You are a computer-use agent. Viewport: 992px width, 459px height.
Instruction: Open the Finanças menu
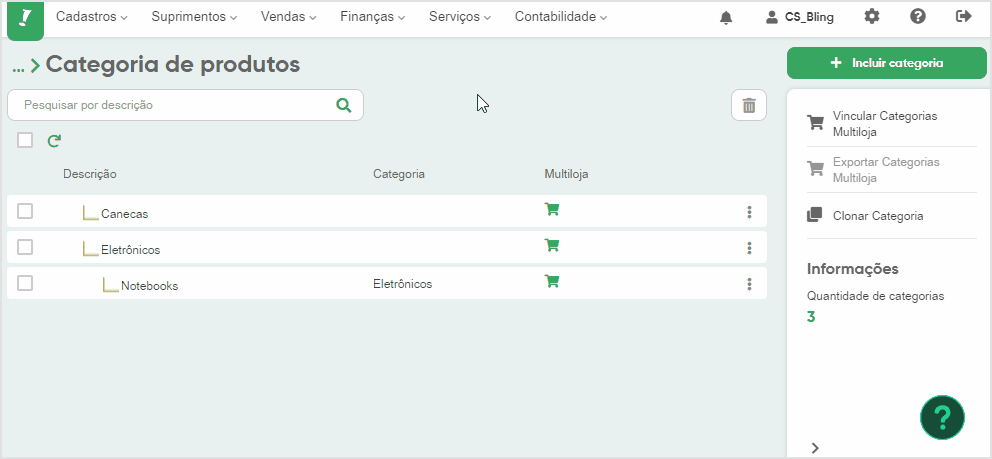pos(373,17)
